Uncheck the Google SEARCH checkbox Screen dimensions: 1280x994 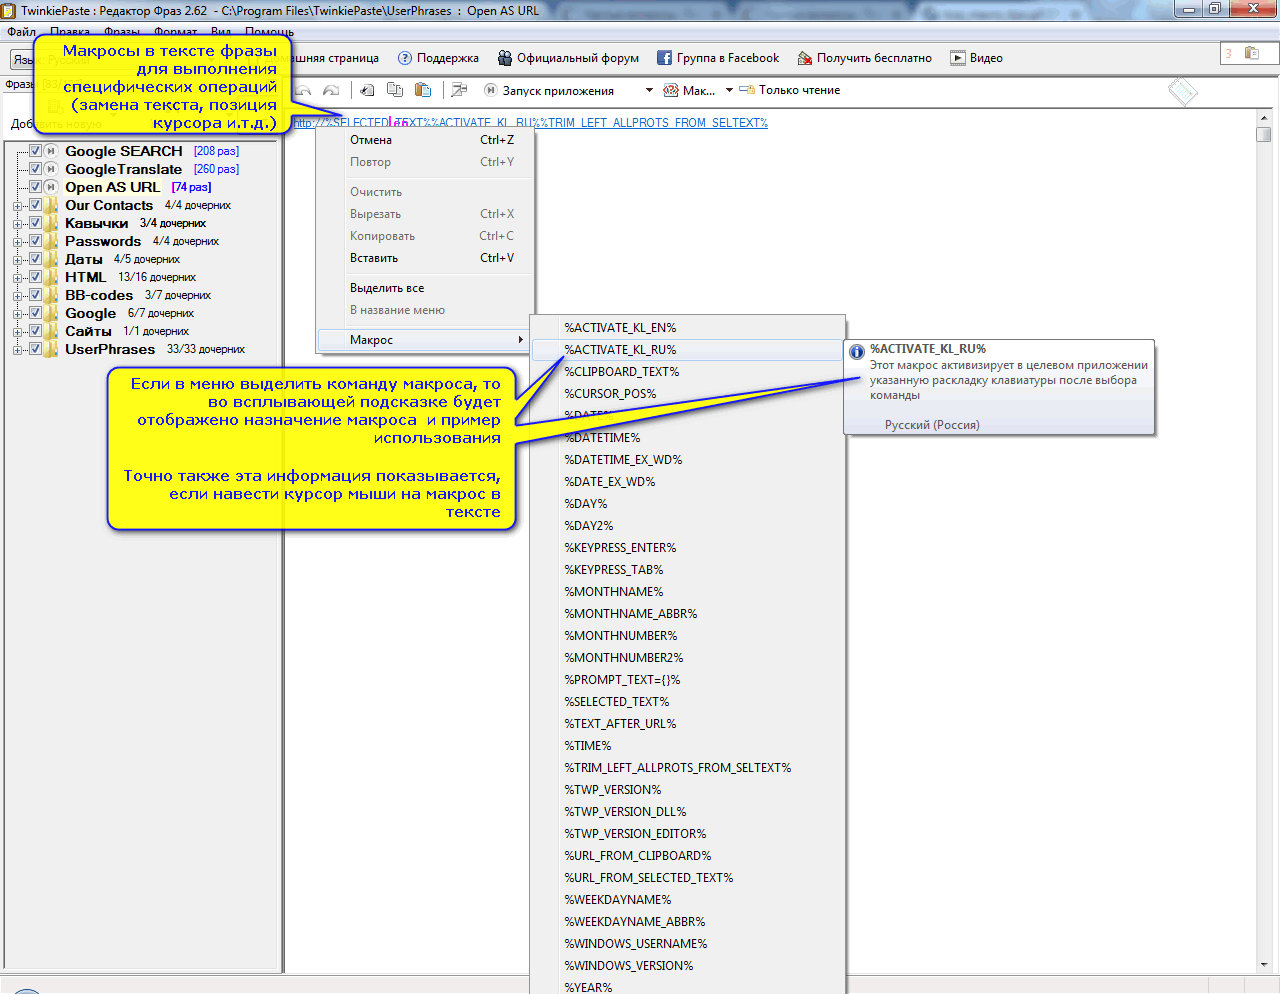[35, 151]
